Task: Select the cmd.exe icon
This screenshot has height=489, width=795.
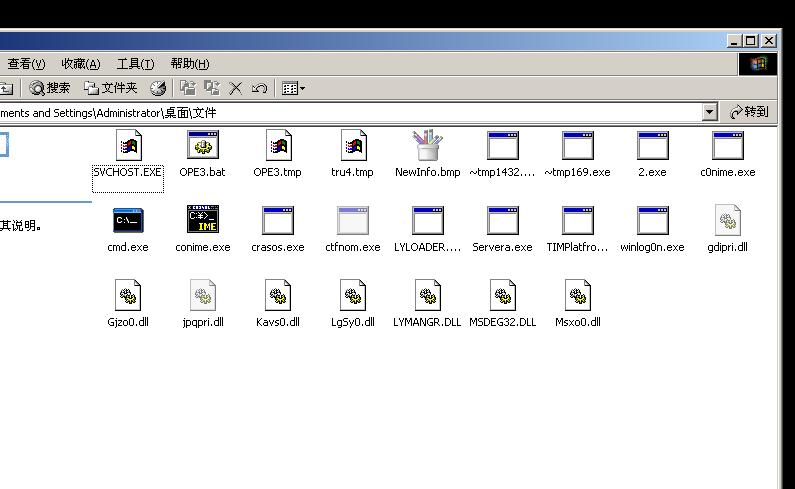Action: click(127, 221)
